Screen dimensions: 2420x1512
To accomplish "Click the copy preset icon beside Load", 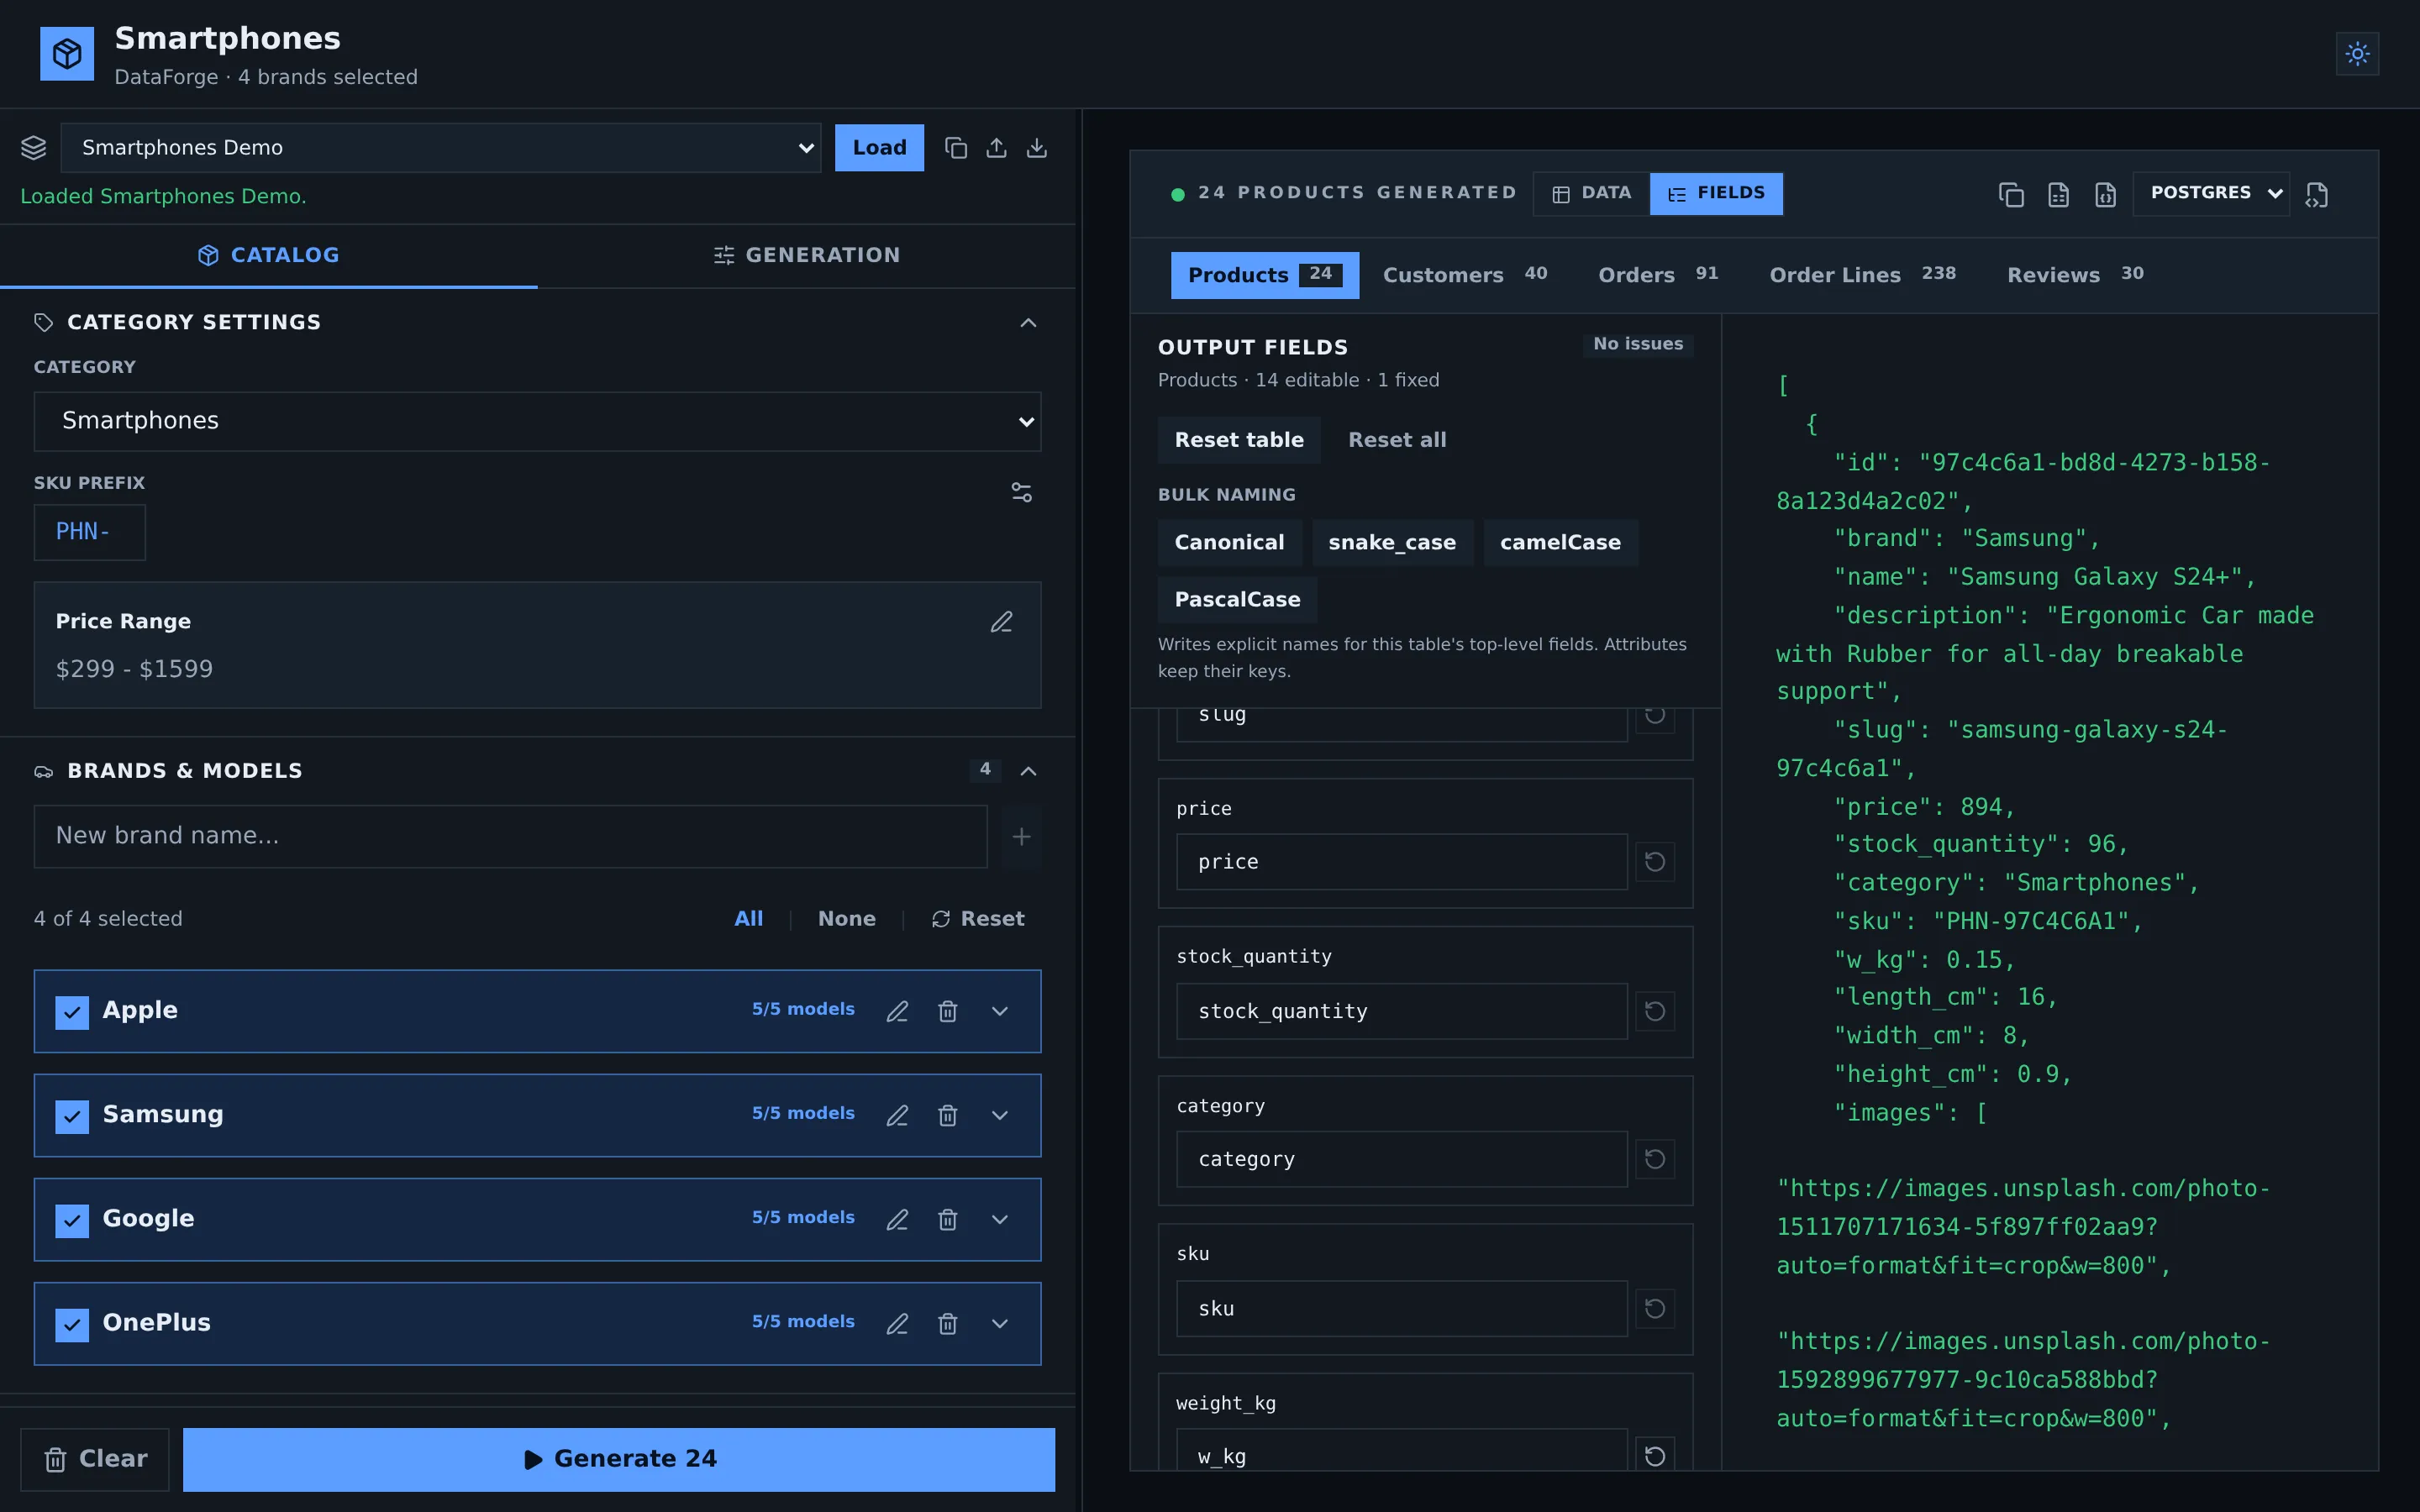I will coord(956,148).
